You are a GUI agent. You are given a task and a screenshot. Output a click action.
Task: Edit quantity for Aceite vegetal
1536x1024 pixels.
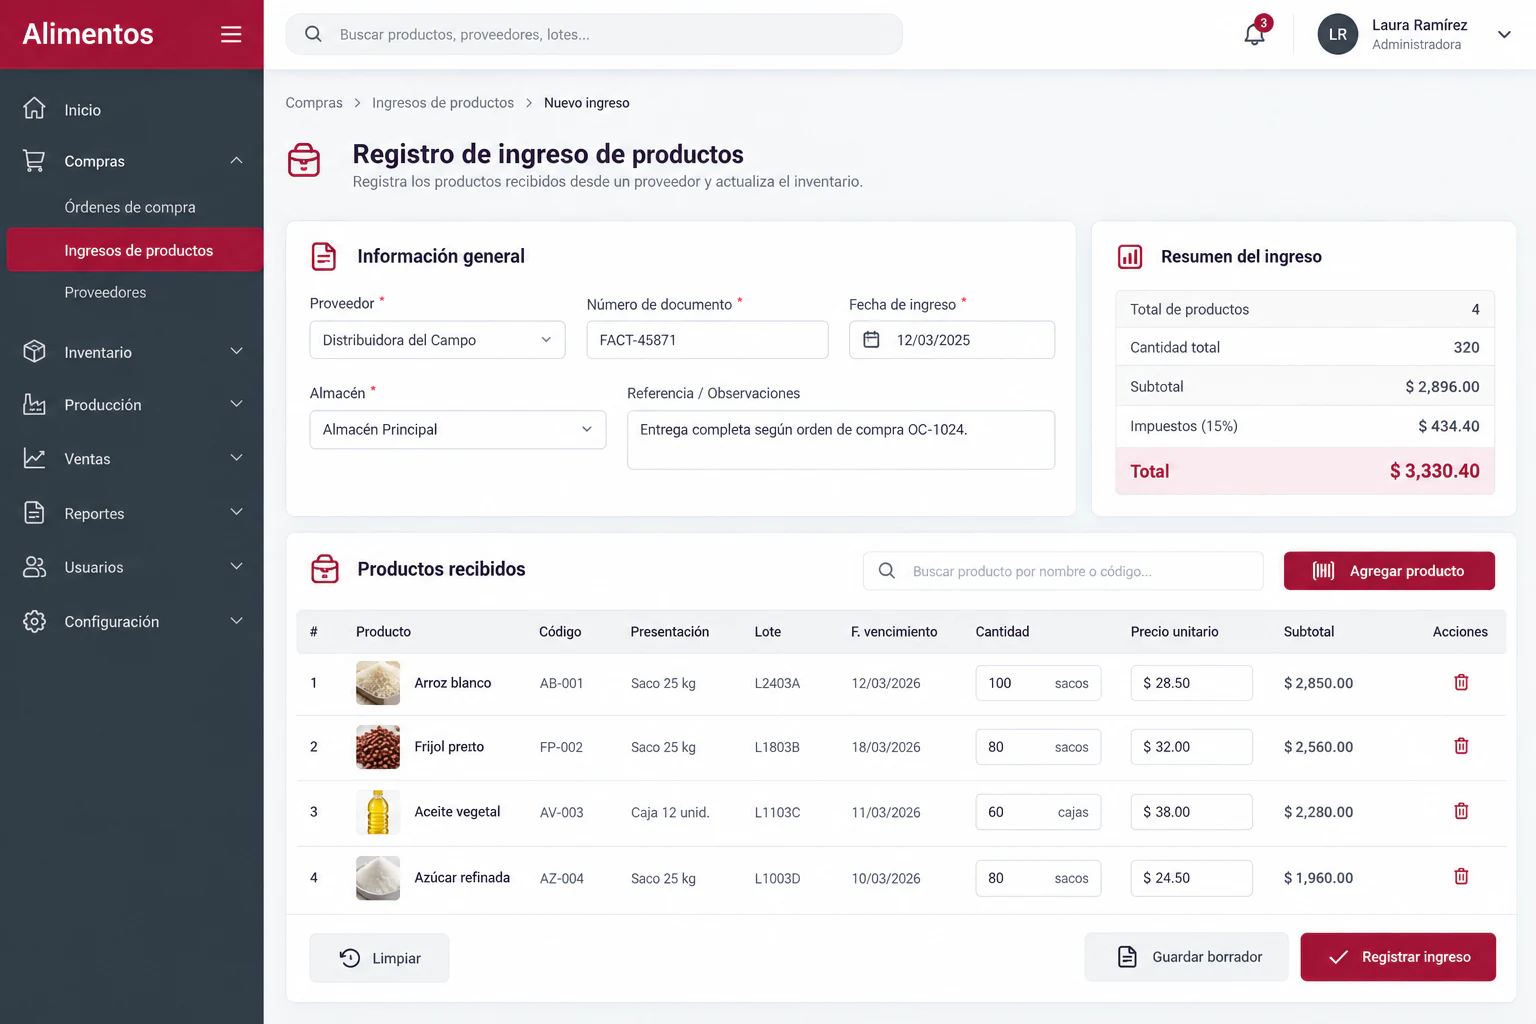(1038, 812)
